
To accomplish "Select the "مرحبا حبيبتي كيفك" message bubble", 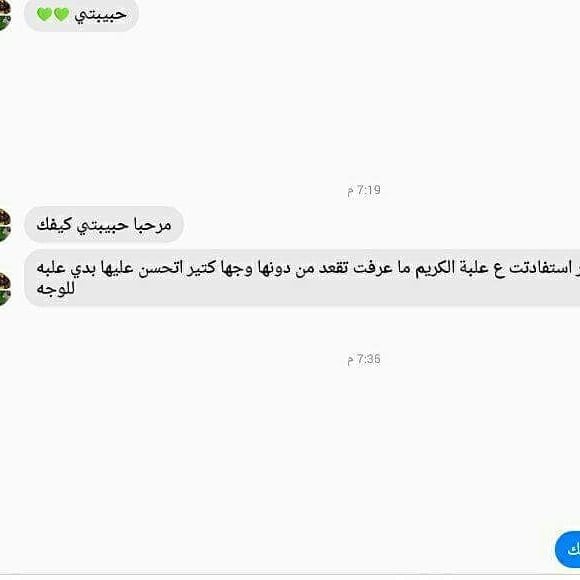I will (104, 225).
